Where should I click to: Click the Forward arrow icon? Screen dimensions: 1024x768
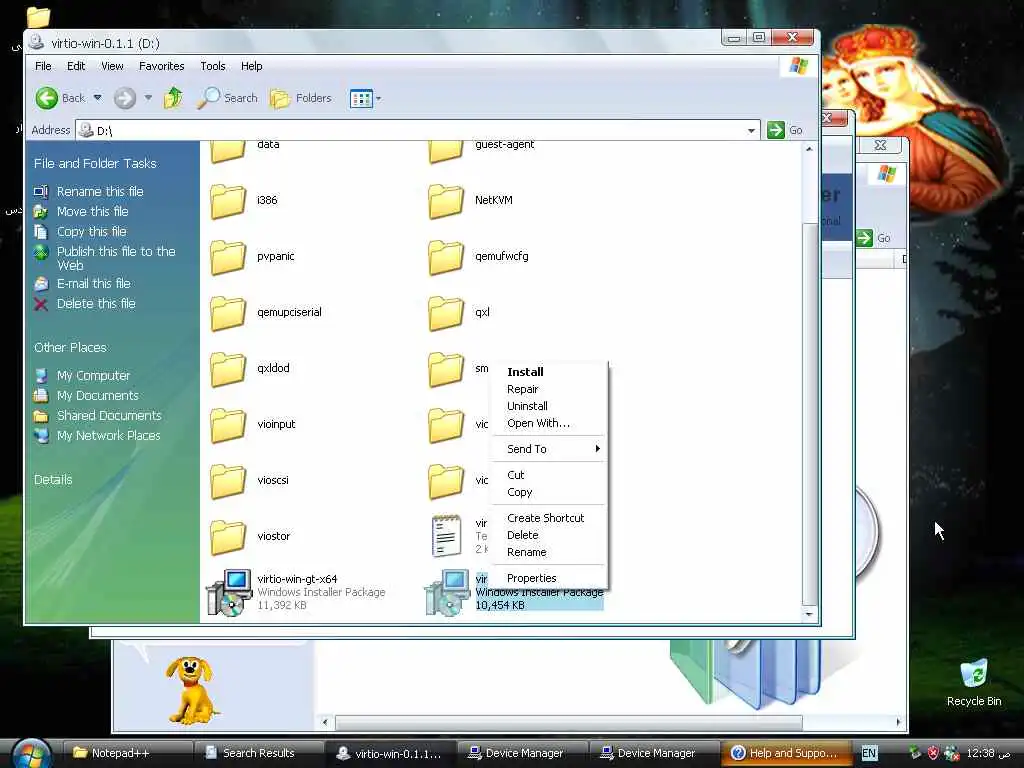(x=125, y=99)
